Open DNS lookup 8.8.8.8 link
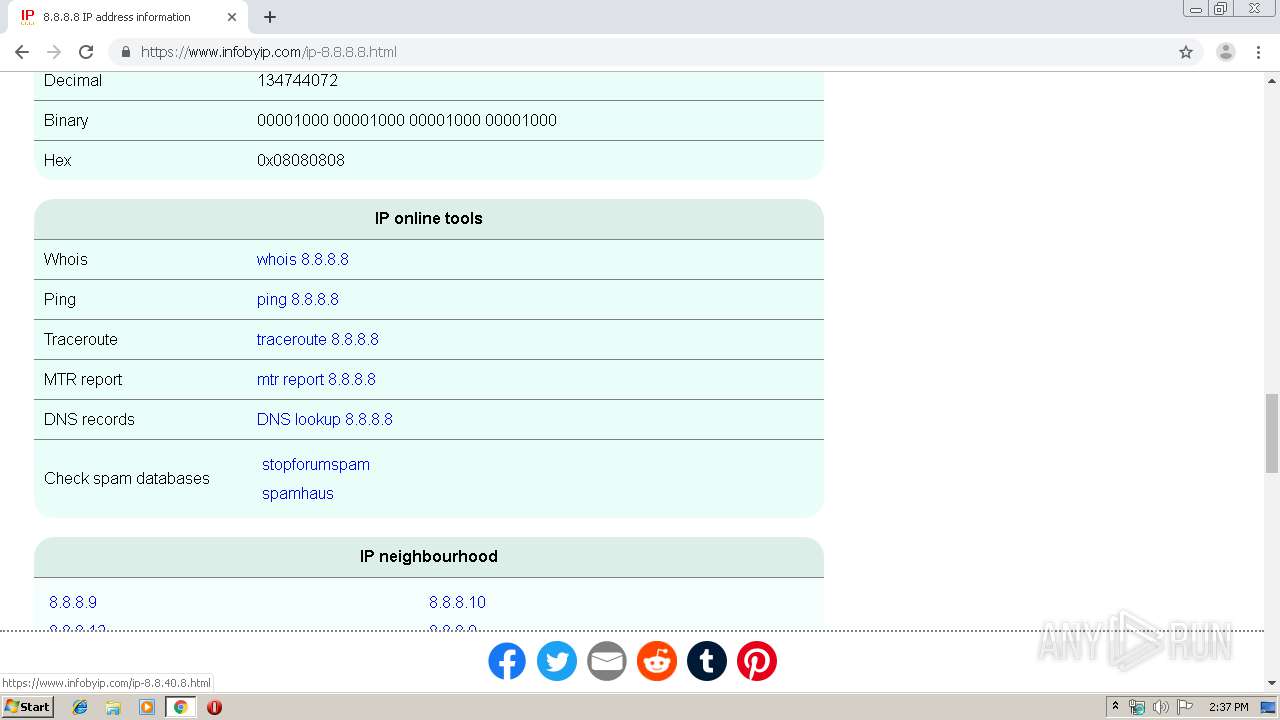 pos(324,419)
